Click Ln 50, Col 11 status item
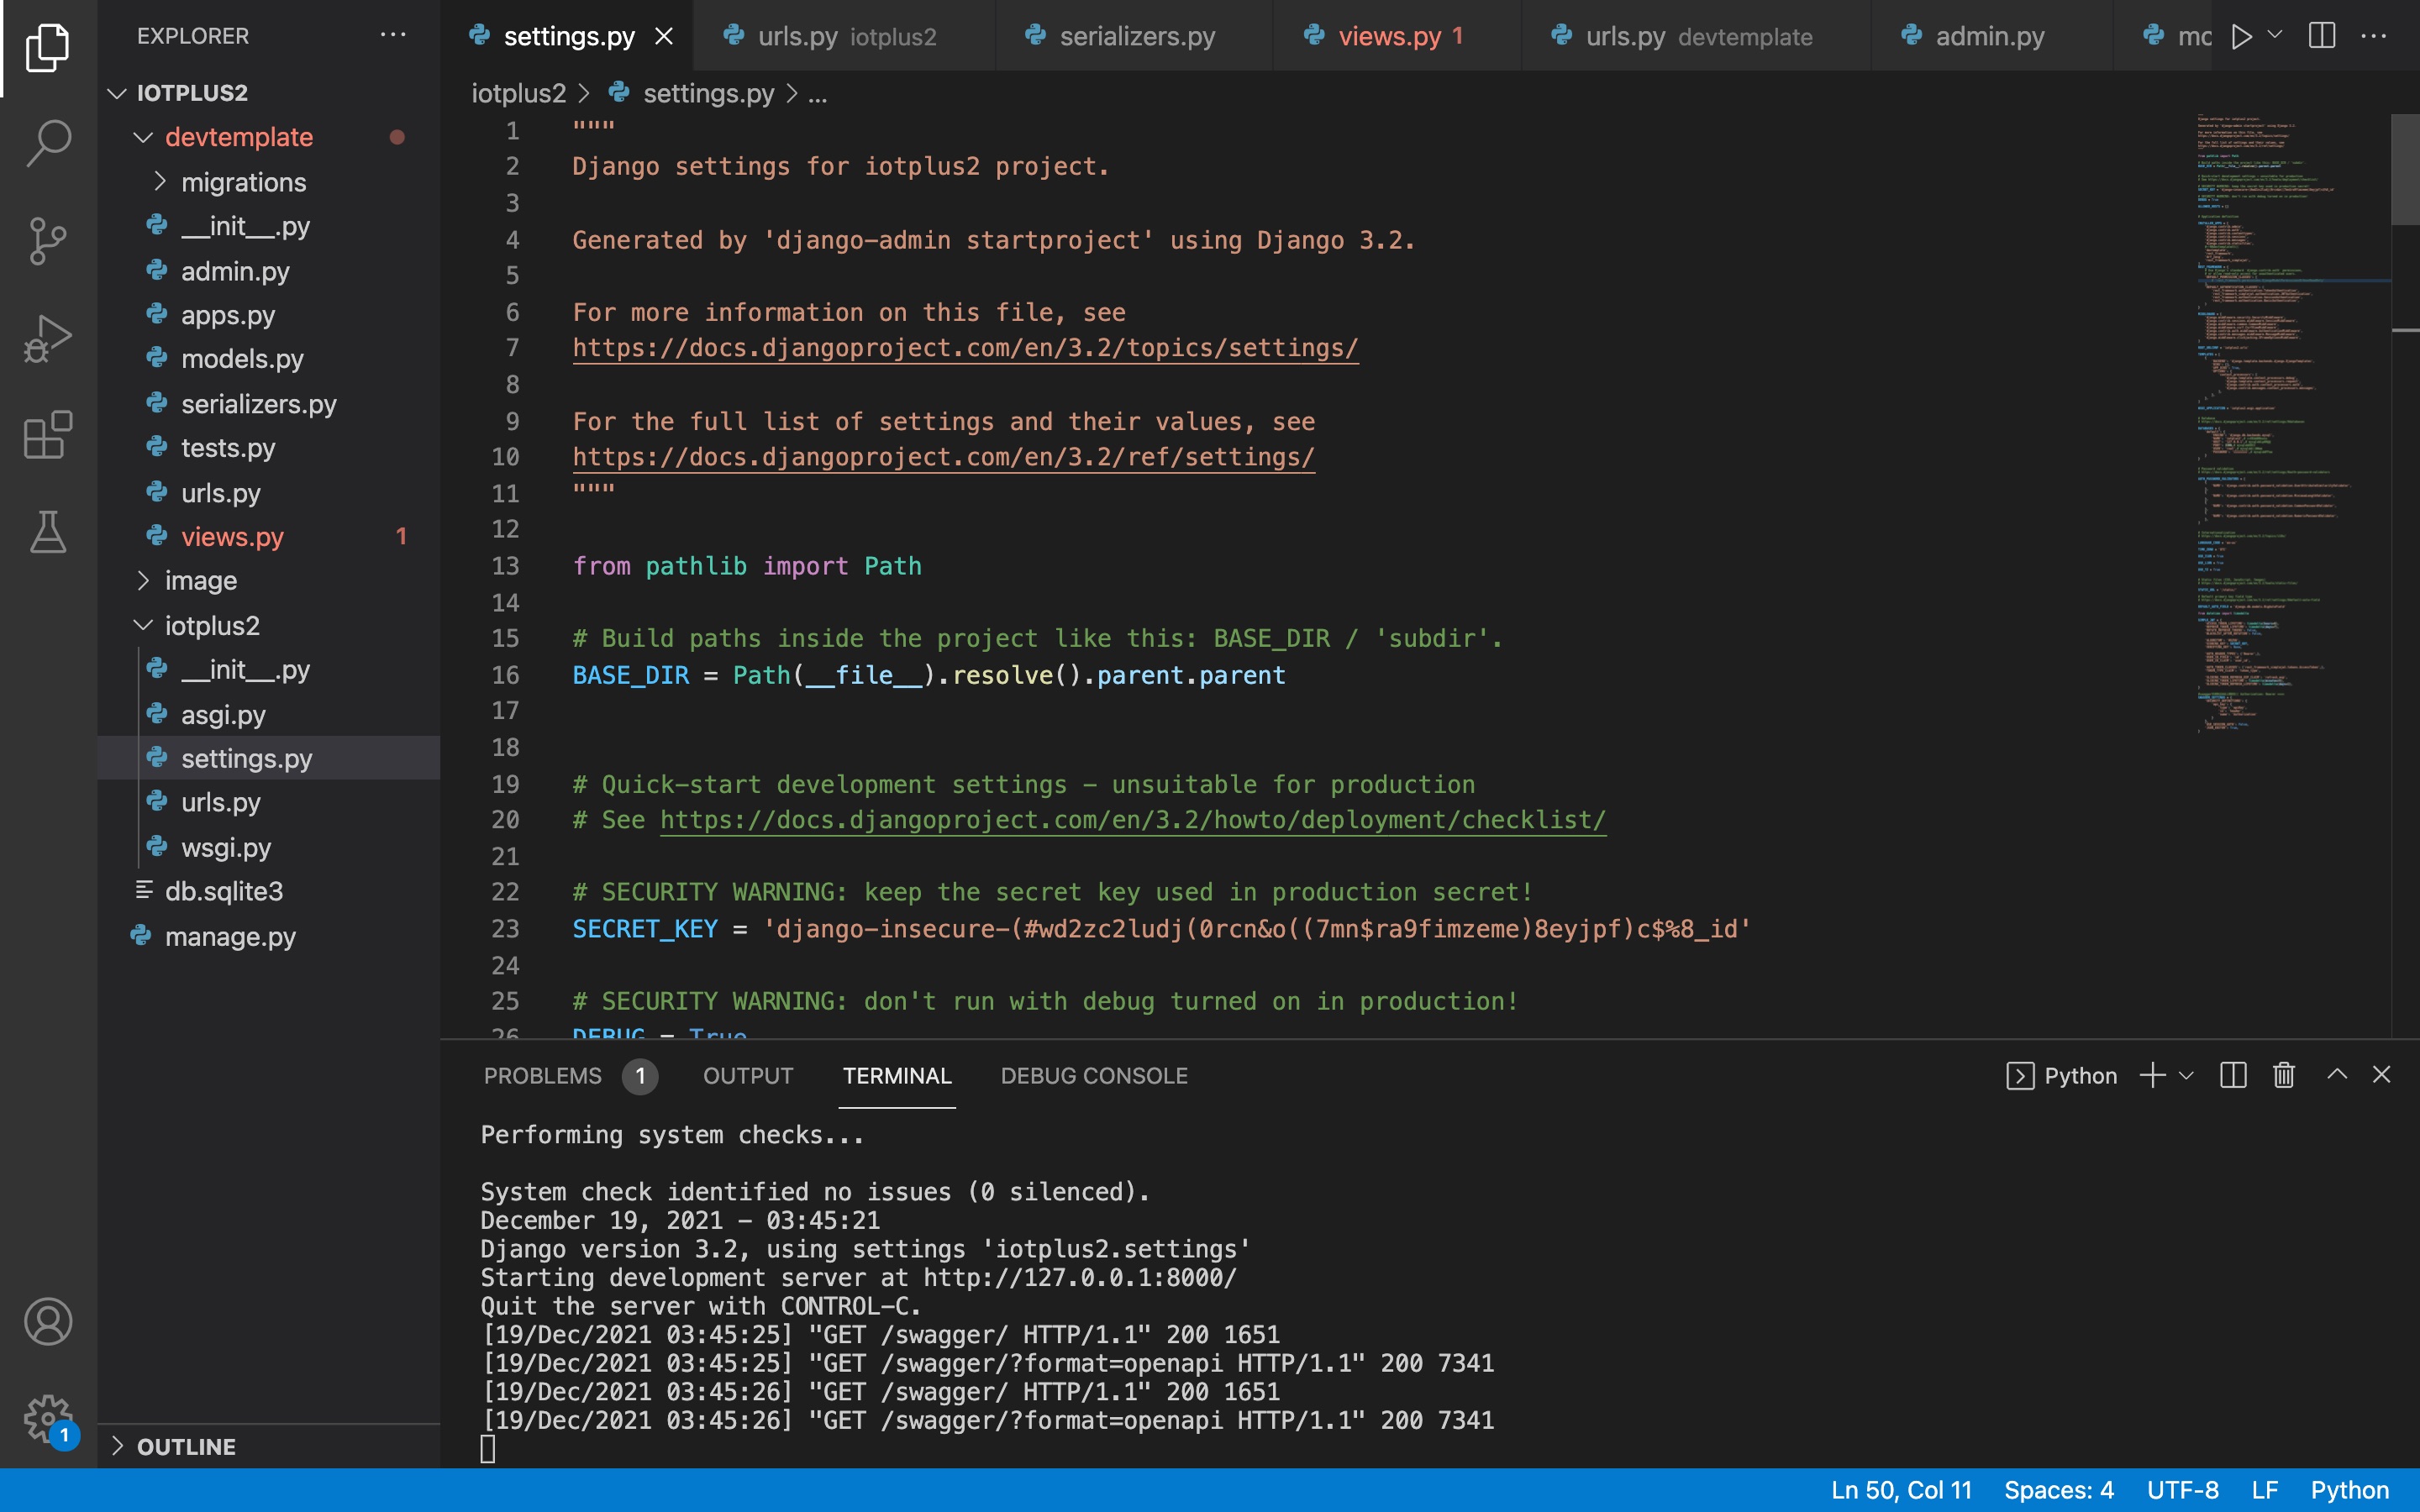The image size is (2420, 1512). [1901, 1490]
